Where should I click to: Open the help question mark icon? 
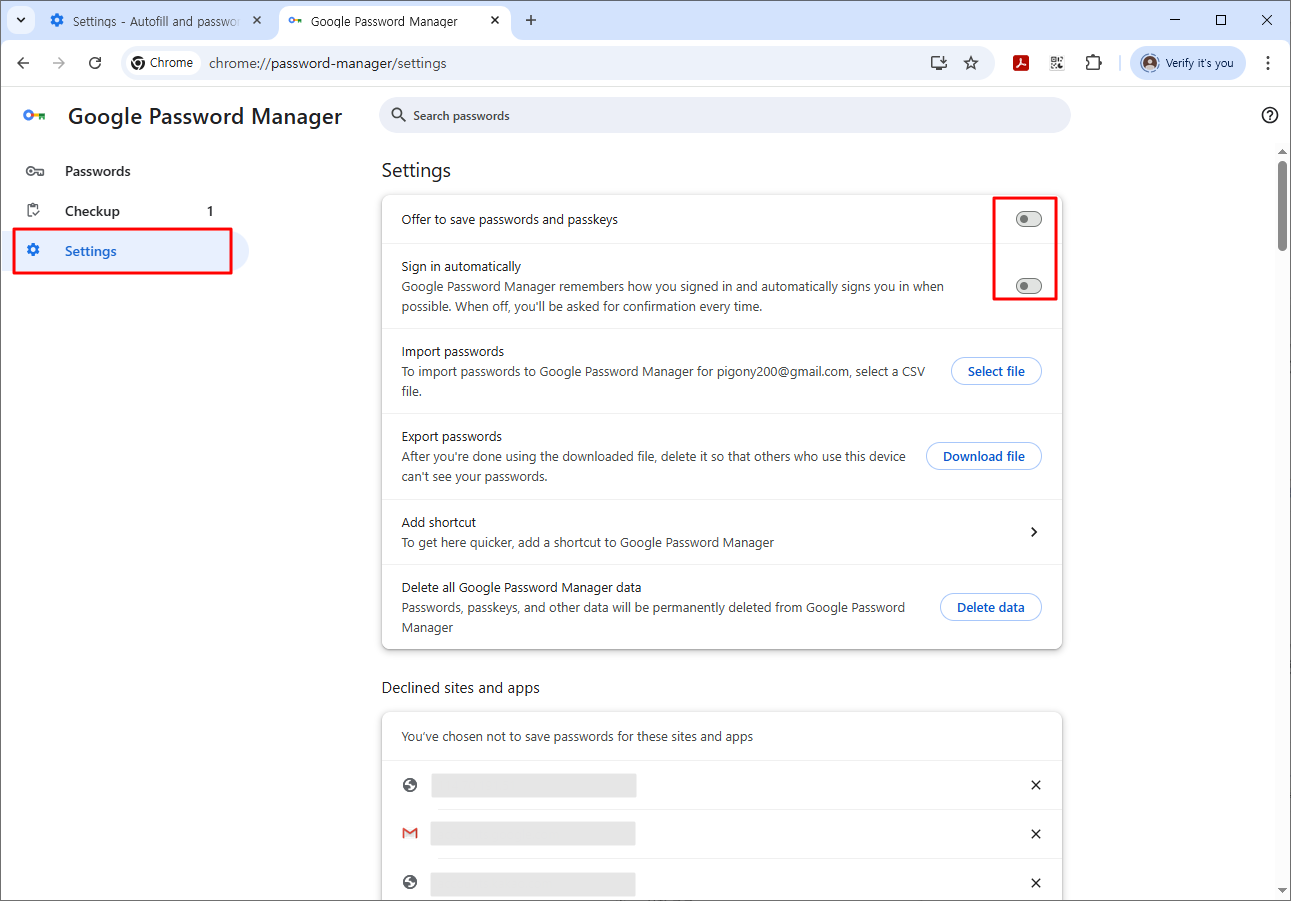pyautogui.click(x=1270, y=115)
